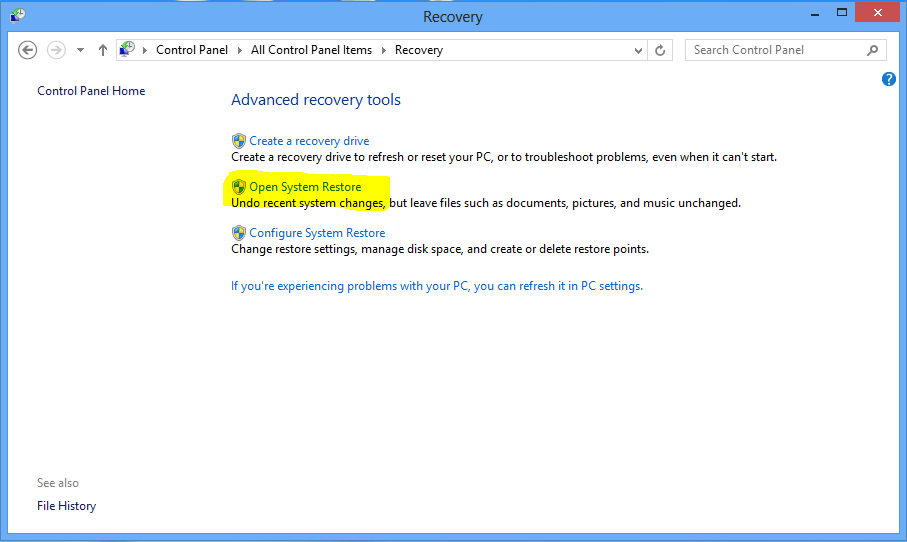Go up one level with Up arrow

[103, 50]
